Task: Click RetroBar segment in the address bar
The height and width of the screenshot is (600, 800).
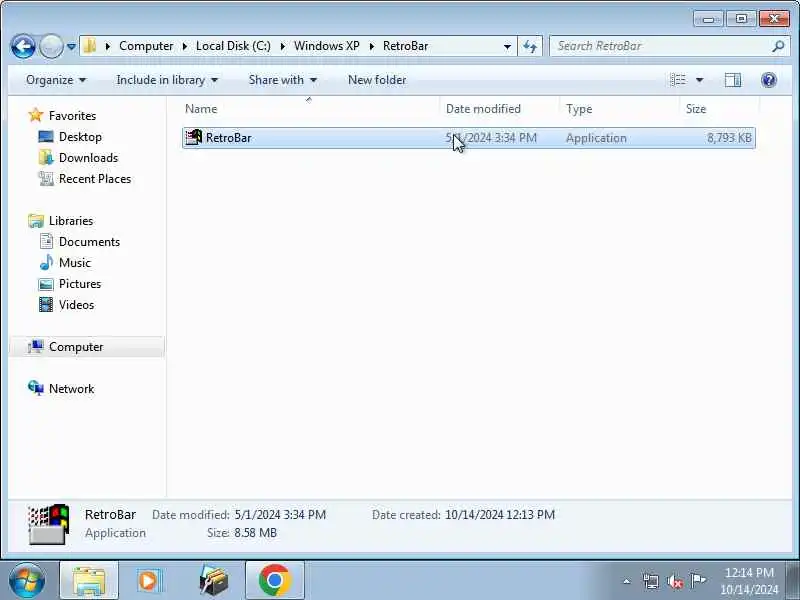Action: coord(406,46)
